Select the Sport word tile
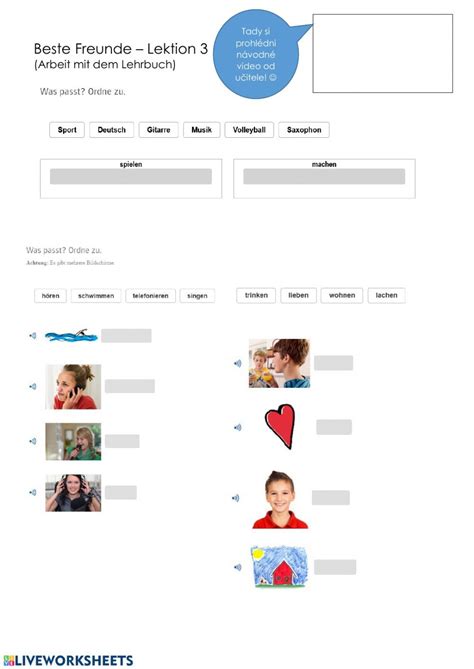 [x=67, y=130]
